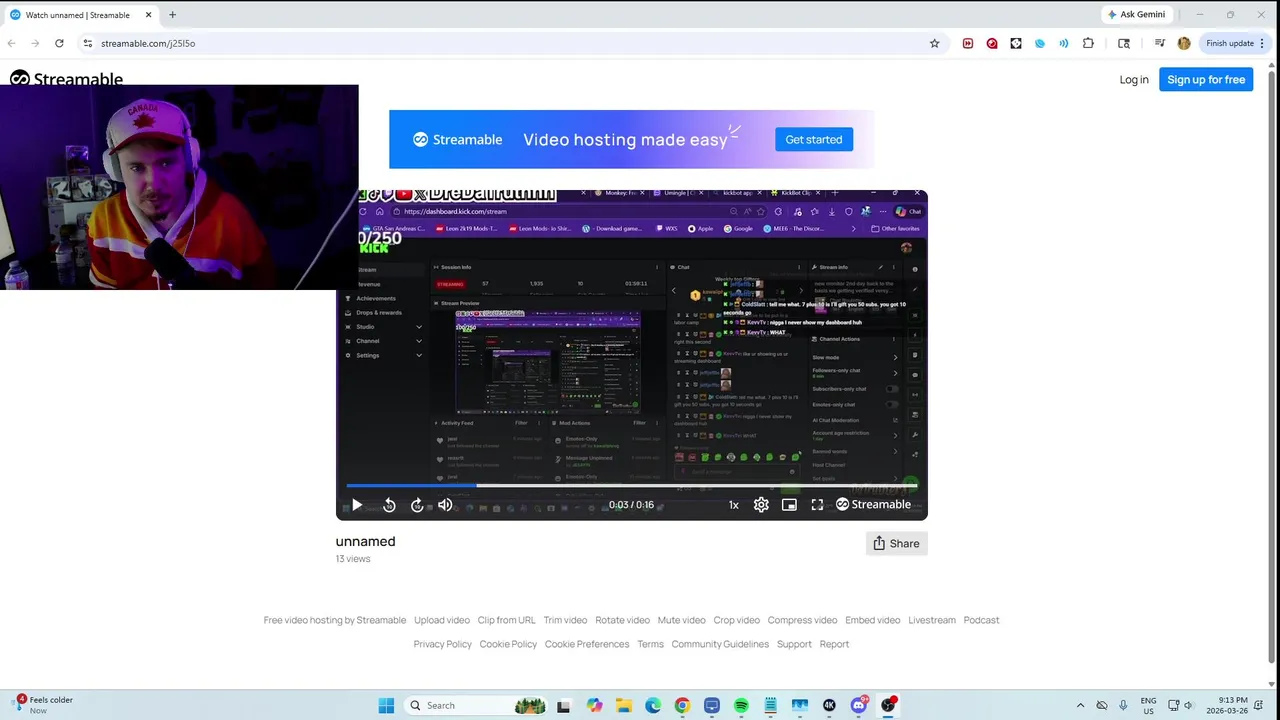Viewport: 1280px width, 720px height.
Task: Reload the page in Chrome
Action: coord(59,43)
